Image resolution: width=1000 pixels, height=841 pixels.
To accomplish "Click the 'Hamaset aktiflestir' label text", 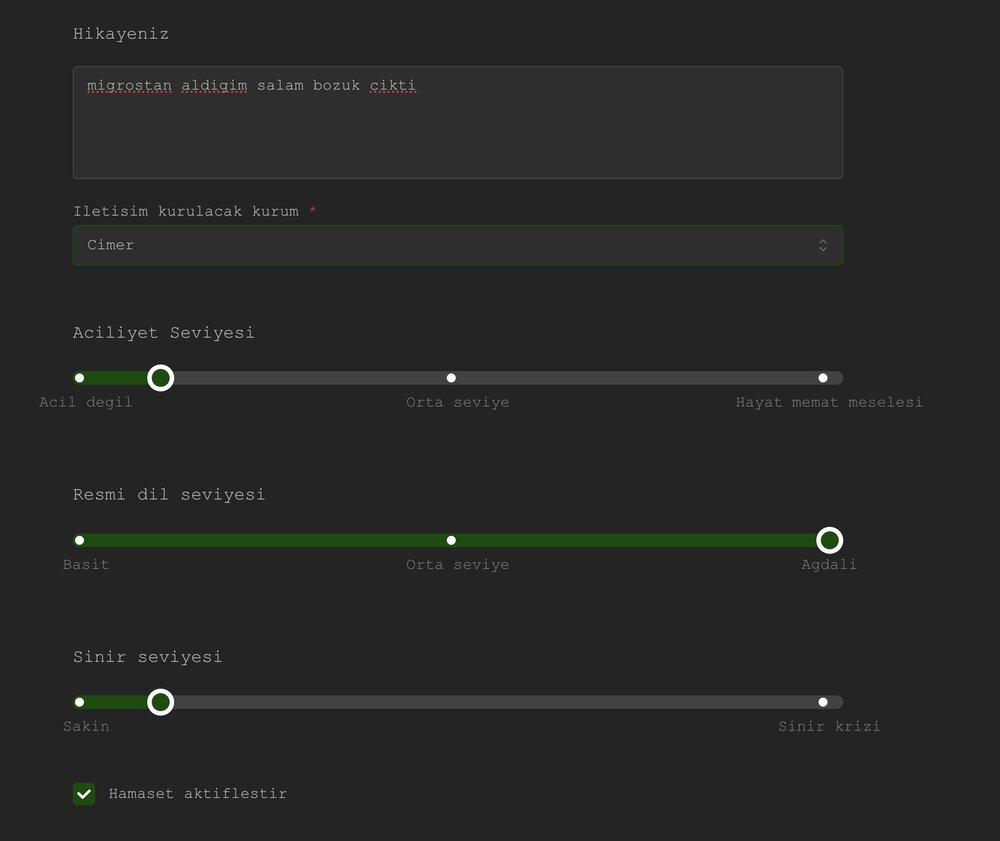I will tap(197, 794).
